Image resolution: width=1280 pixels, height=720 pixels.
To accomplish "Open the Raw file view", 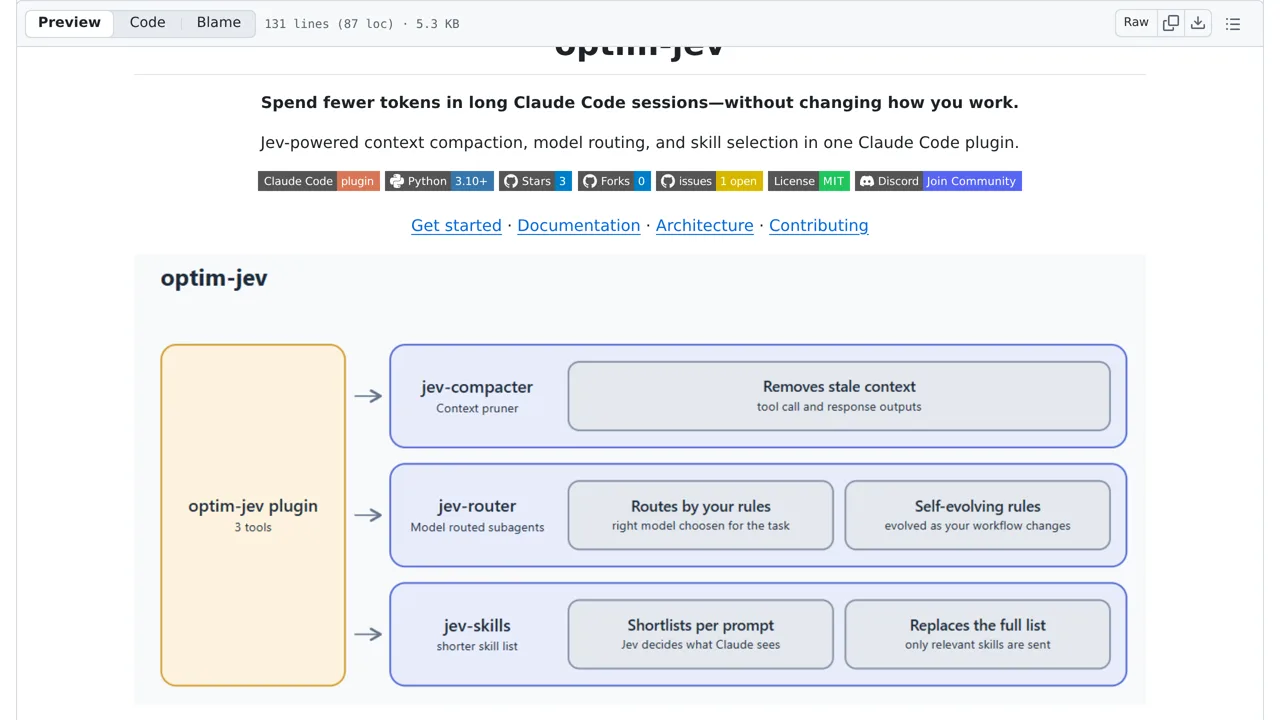I will coord(1136,23).
